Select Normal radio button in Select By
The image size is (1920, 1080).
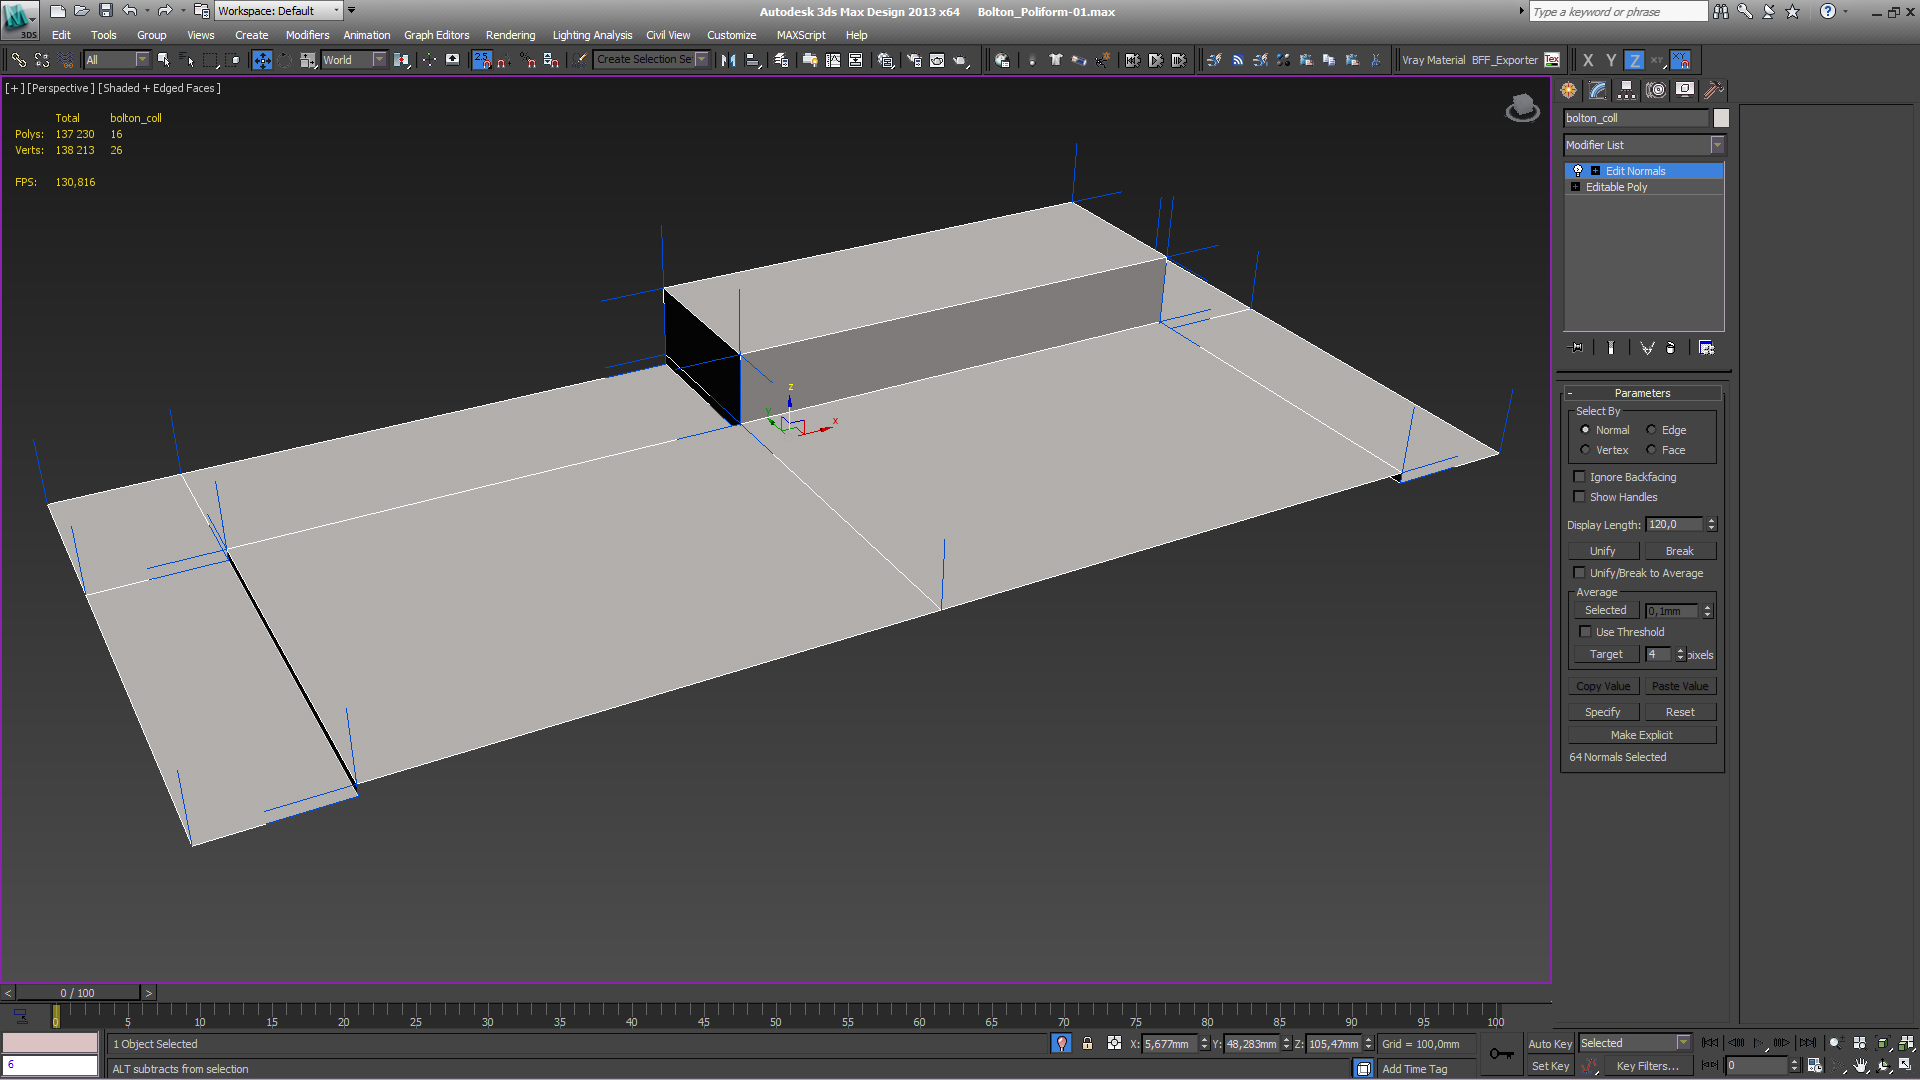coord(1584,430)
